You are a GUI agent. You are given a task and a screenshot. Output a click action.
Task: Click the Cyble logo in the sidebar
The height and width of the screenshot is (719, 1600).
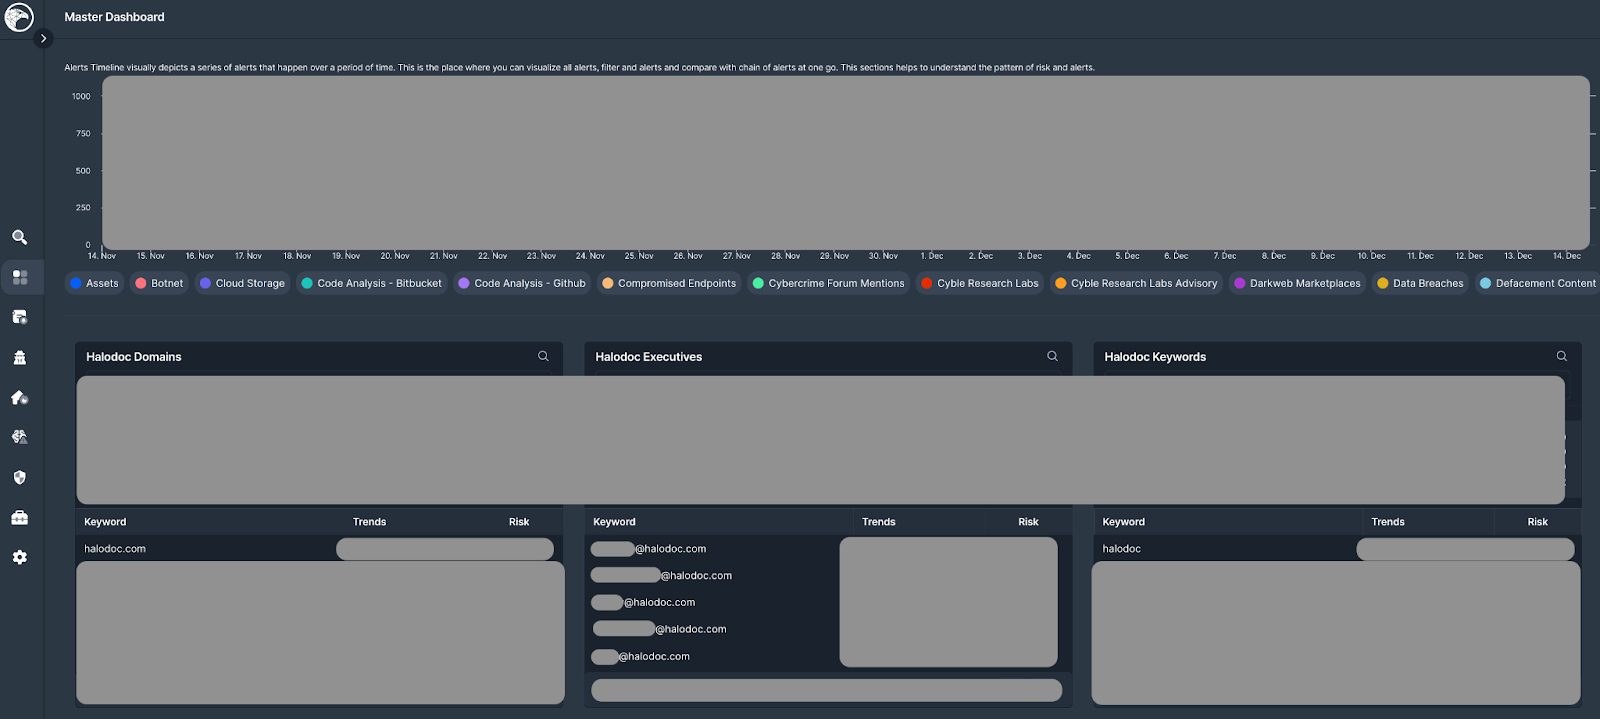point(19,17)
